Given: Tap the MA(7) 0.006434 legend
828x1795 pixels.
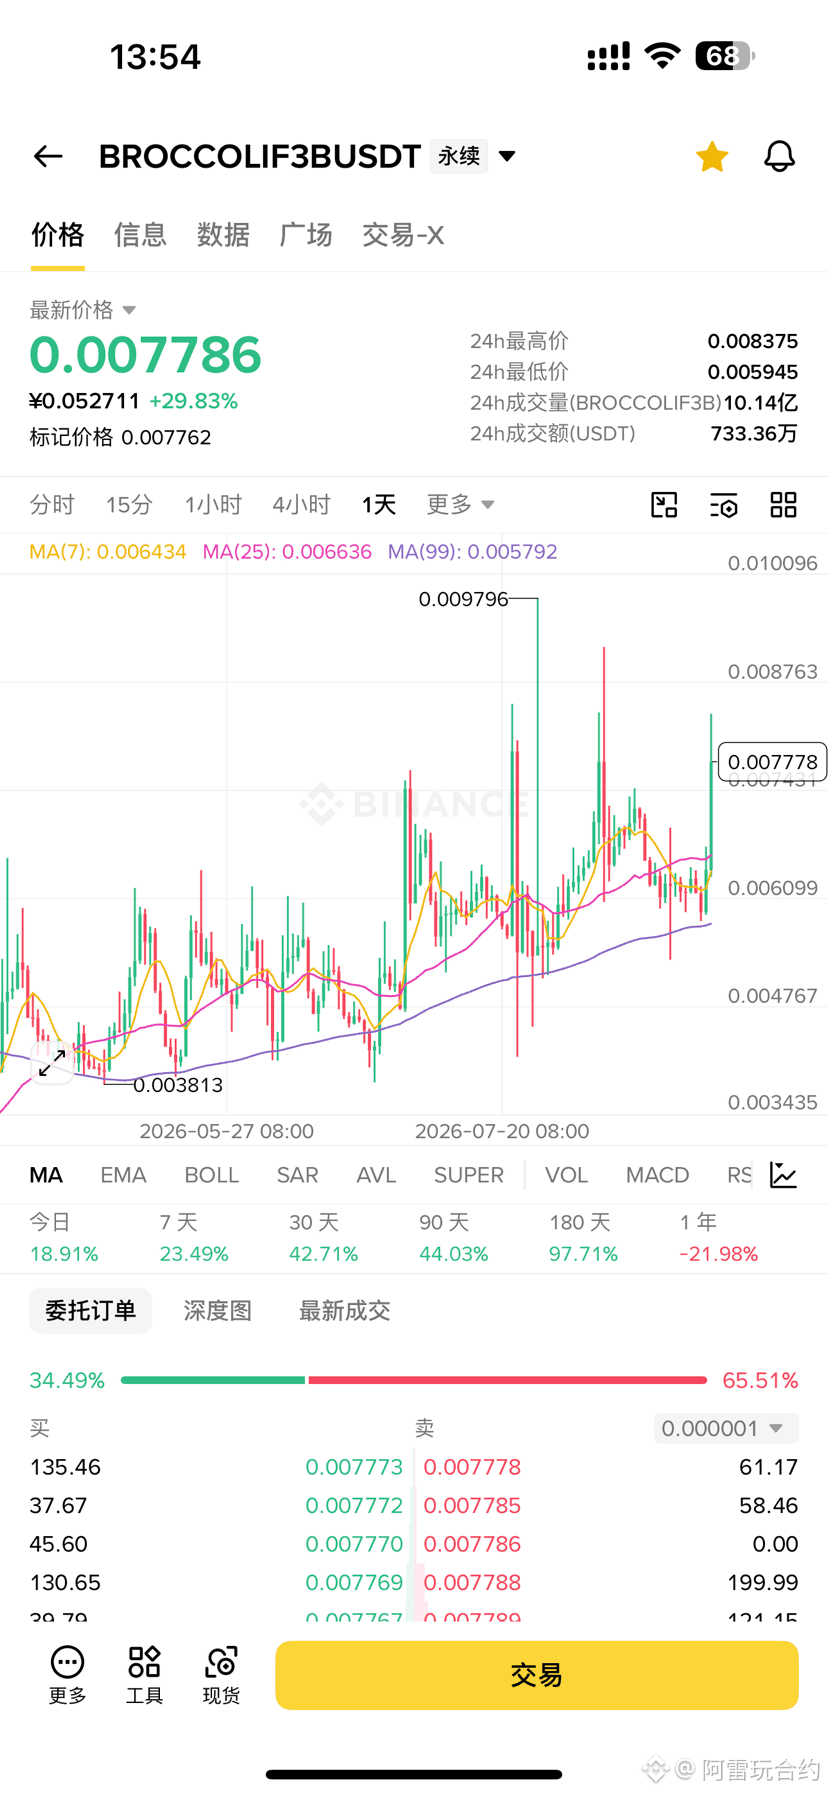Looking at the screenshot, I should click(108, 552).
